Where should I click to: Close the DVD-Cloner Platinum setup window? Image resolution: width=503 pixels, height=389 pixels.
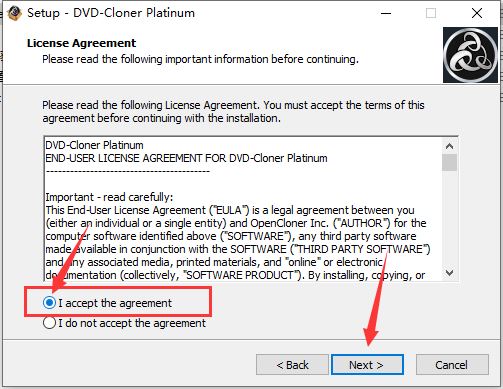pos(477,13)
